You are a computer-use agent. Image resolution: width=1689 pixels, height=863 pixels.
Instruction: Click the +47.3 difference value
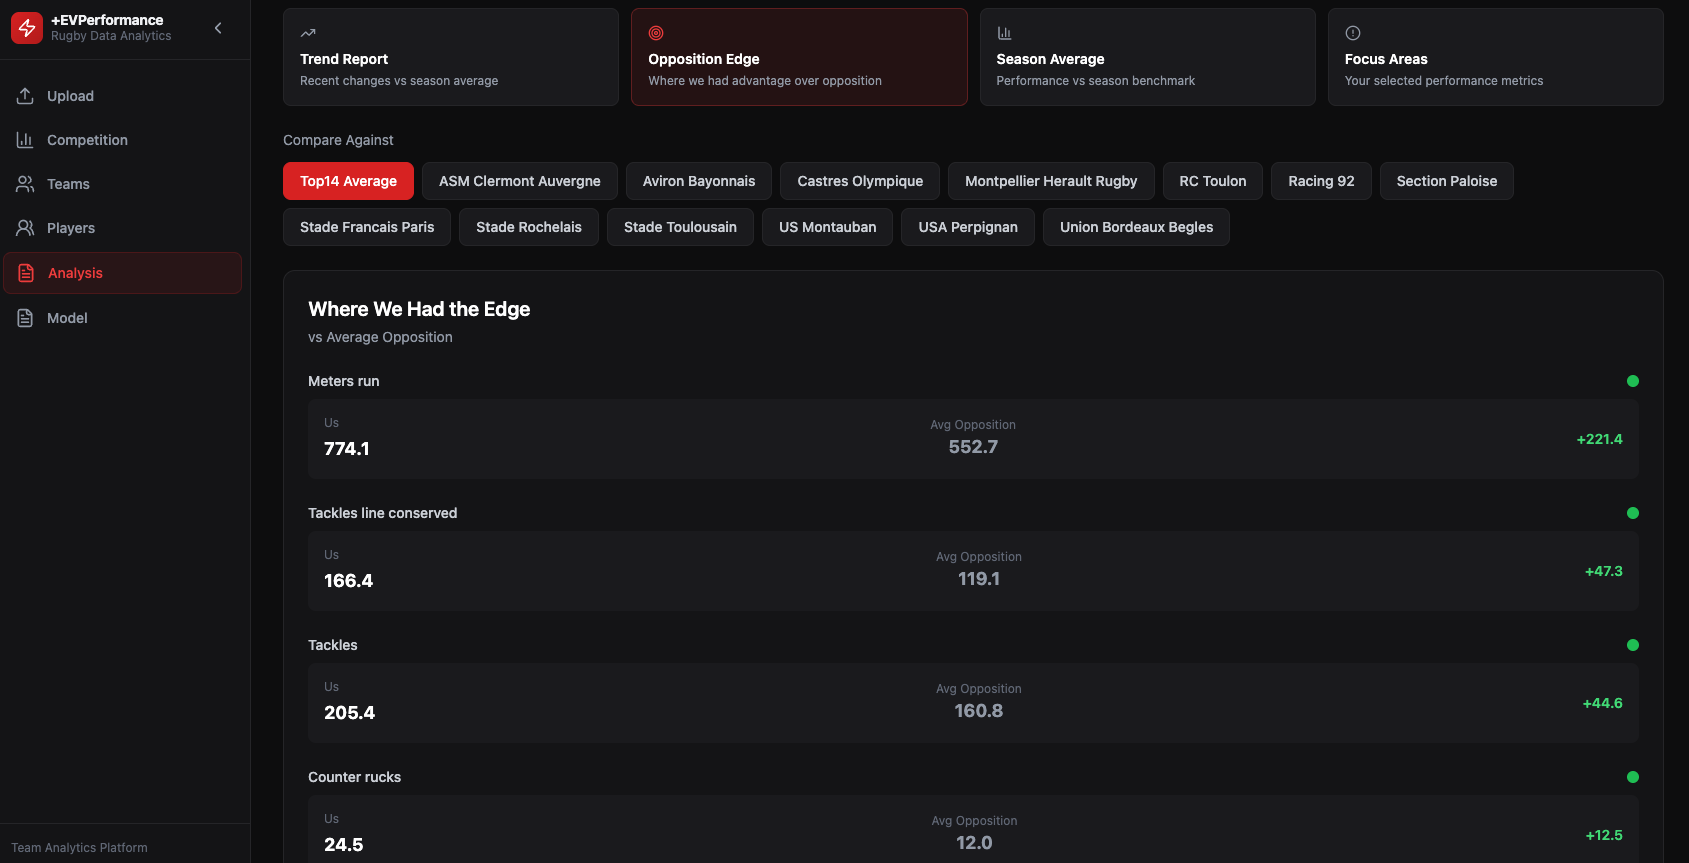click(x=1603, y=571)
